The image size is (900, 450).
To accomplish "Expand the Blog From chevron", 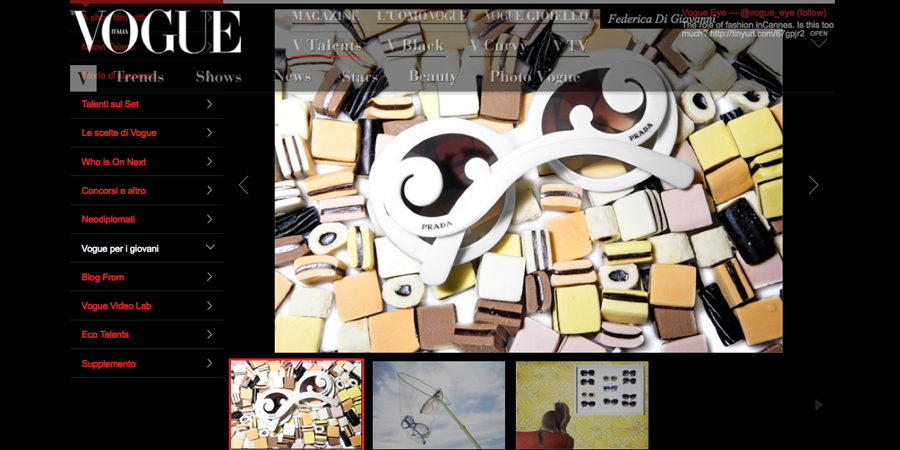I will pyautogui.click(x=210, y=277).
